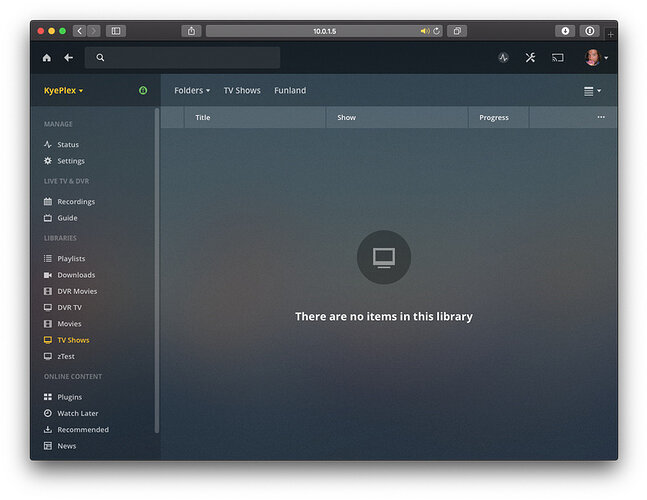This screenshot has height=500, width=647.
Task: Click the News newspaper icon
Action: tap(48, 446)
